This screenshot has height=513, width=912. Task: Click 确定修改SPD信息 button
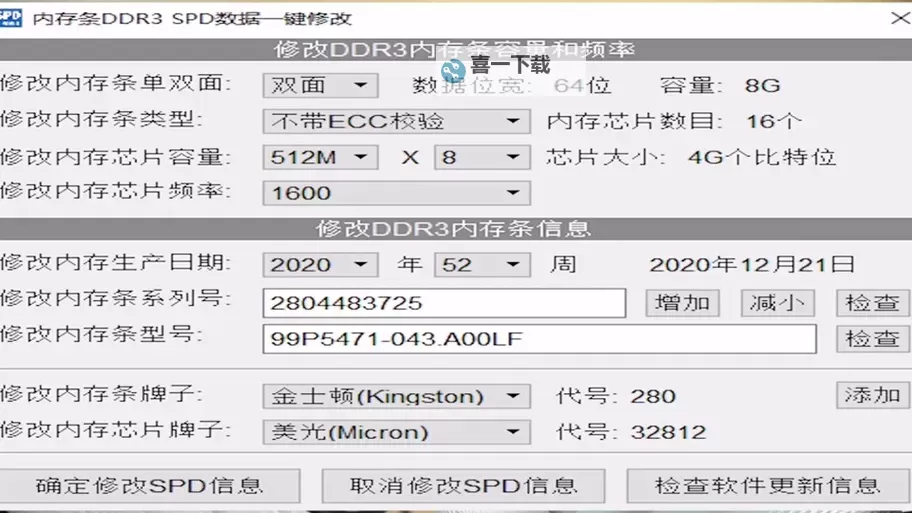tap(149, 486)
